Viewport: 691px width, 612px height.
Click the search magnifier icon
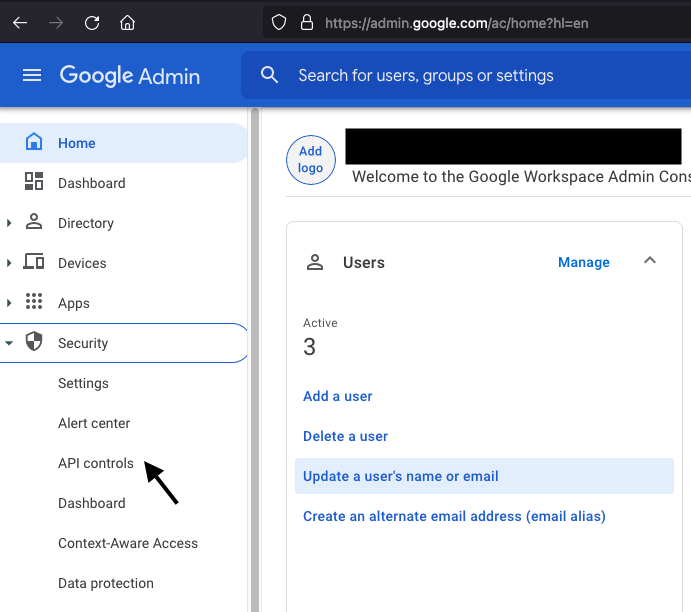(269, 75)
